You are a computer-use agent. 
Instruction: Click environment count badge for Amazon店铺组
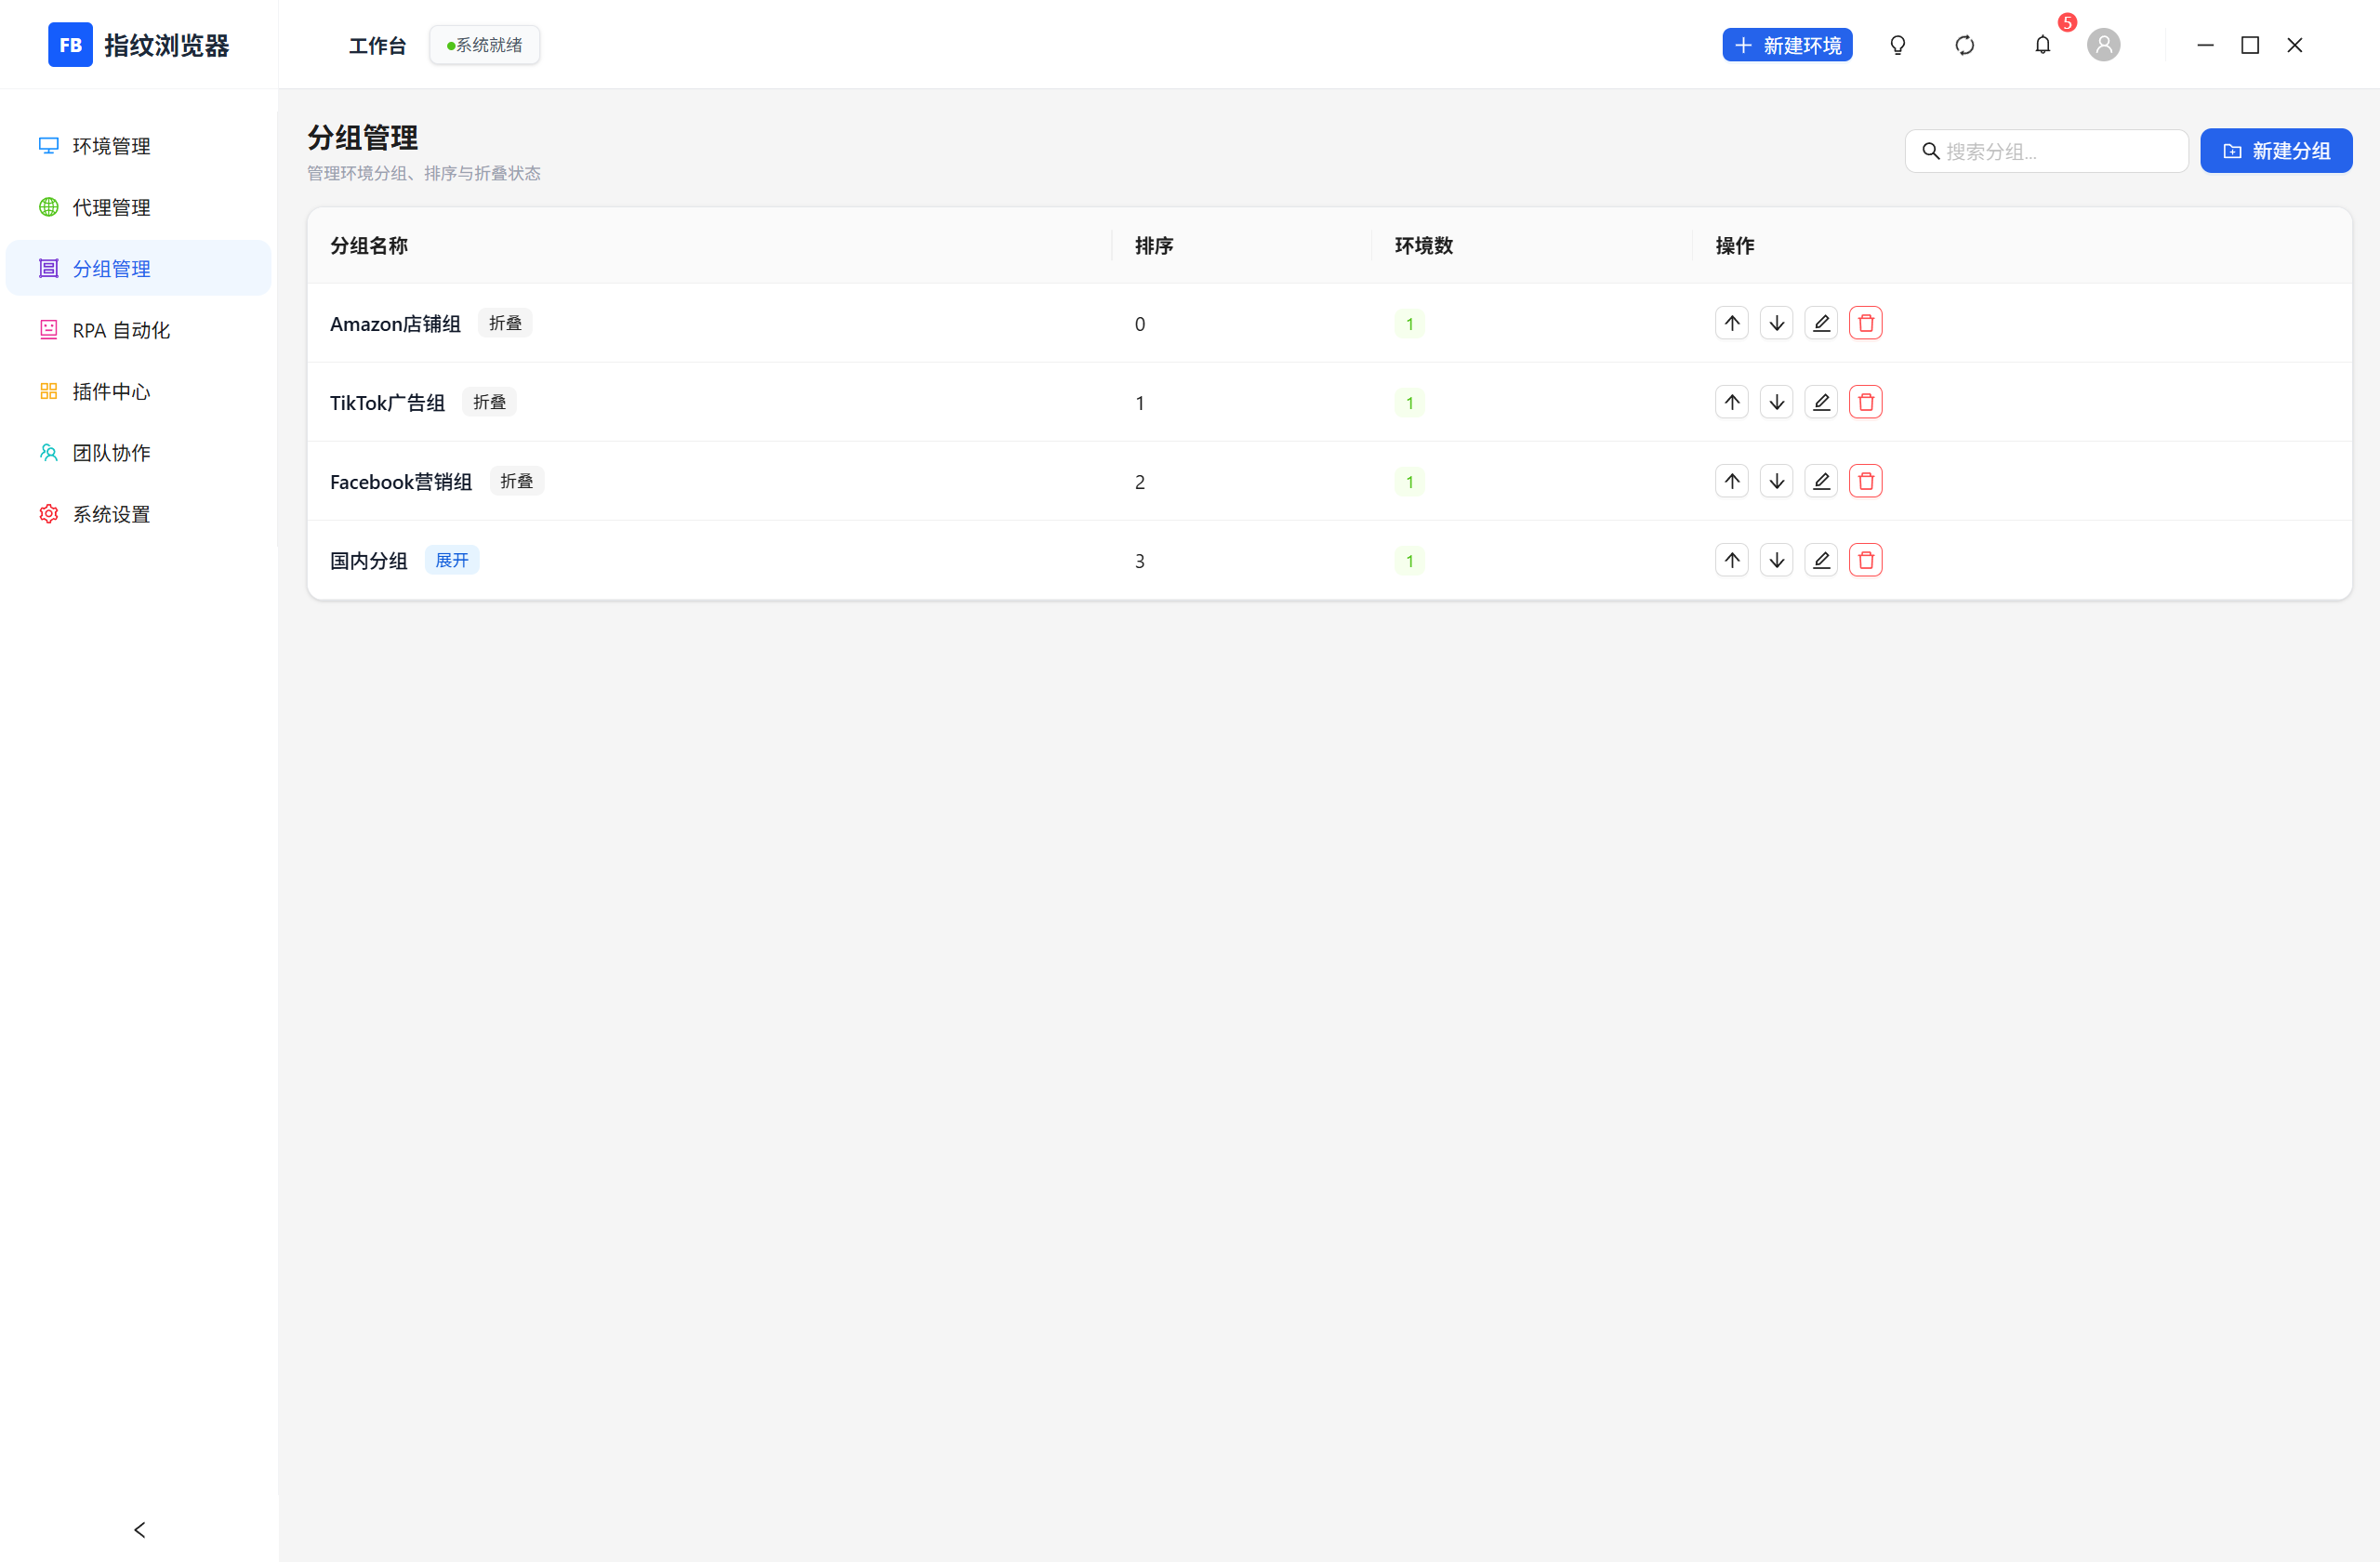(x=1410, y=324)
